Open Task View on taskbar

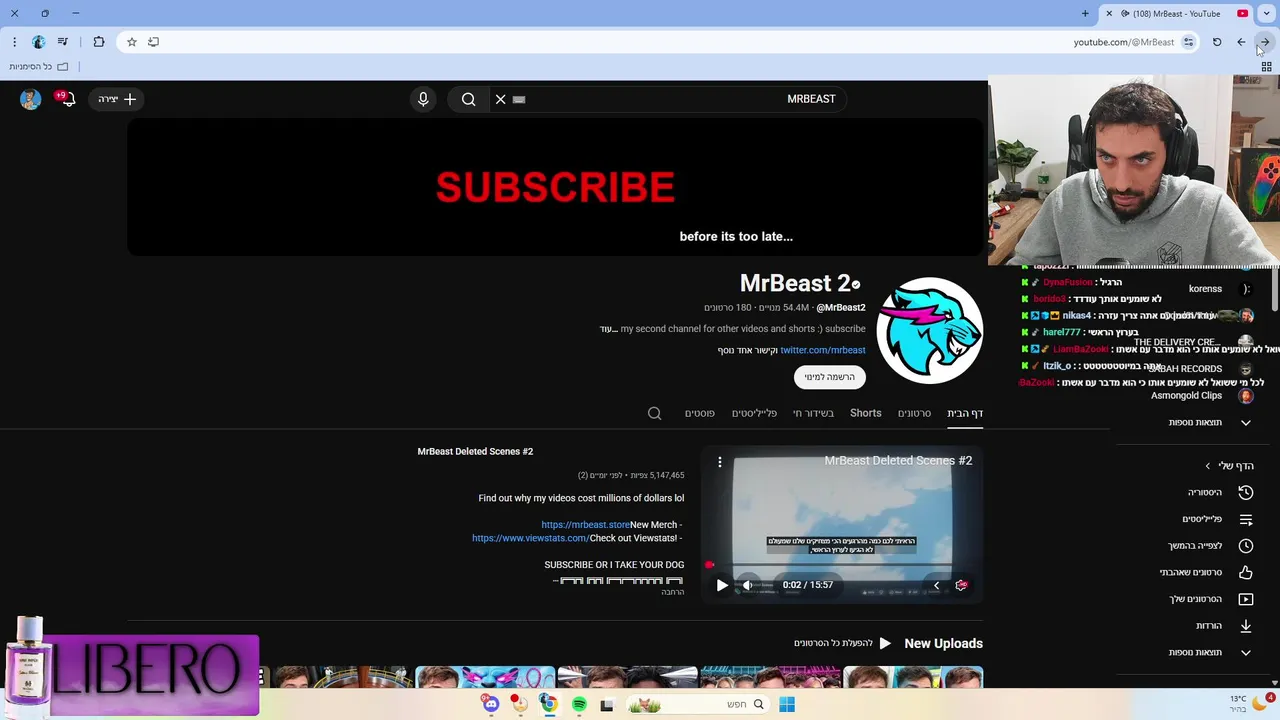pos(606,705)
